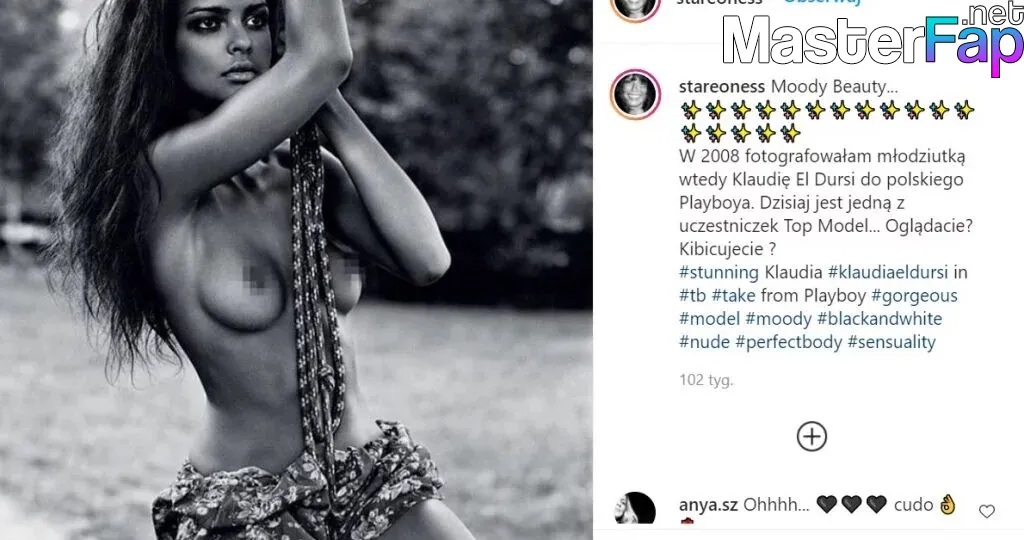Open the #stunning hashtag
This screenshot has height=540, width=1024.
click(x=718, y=272)
